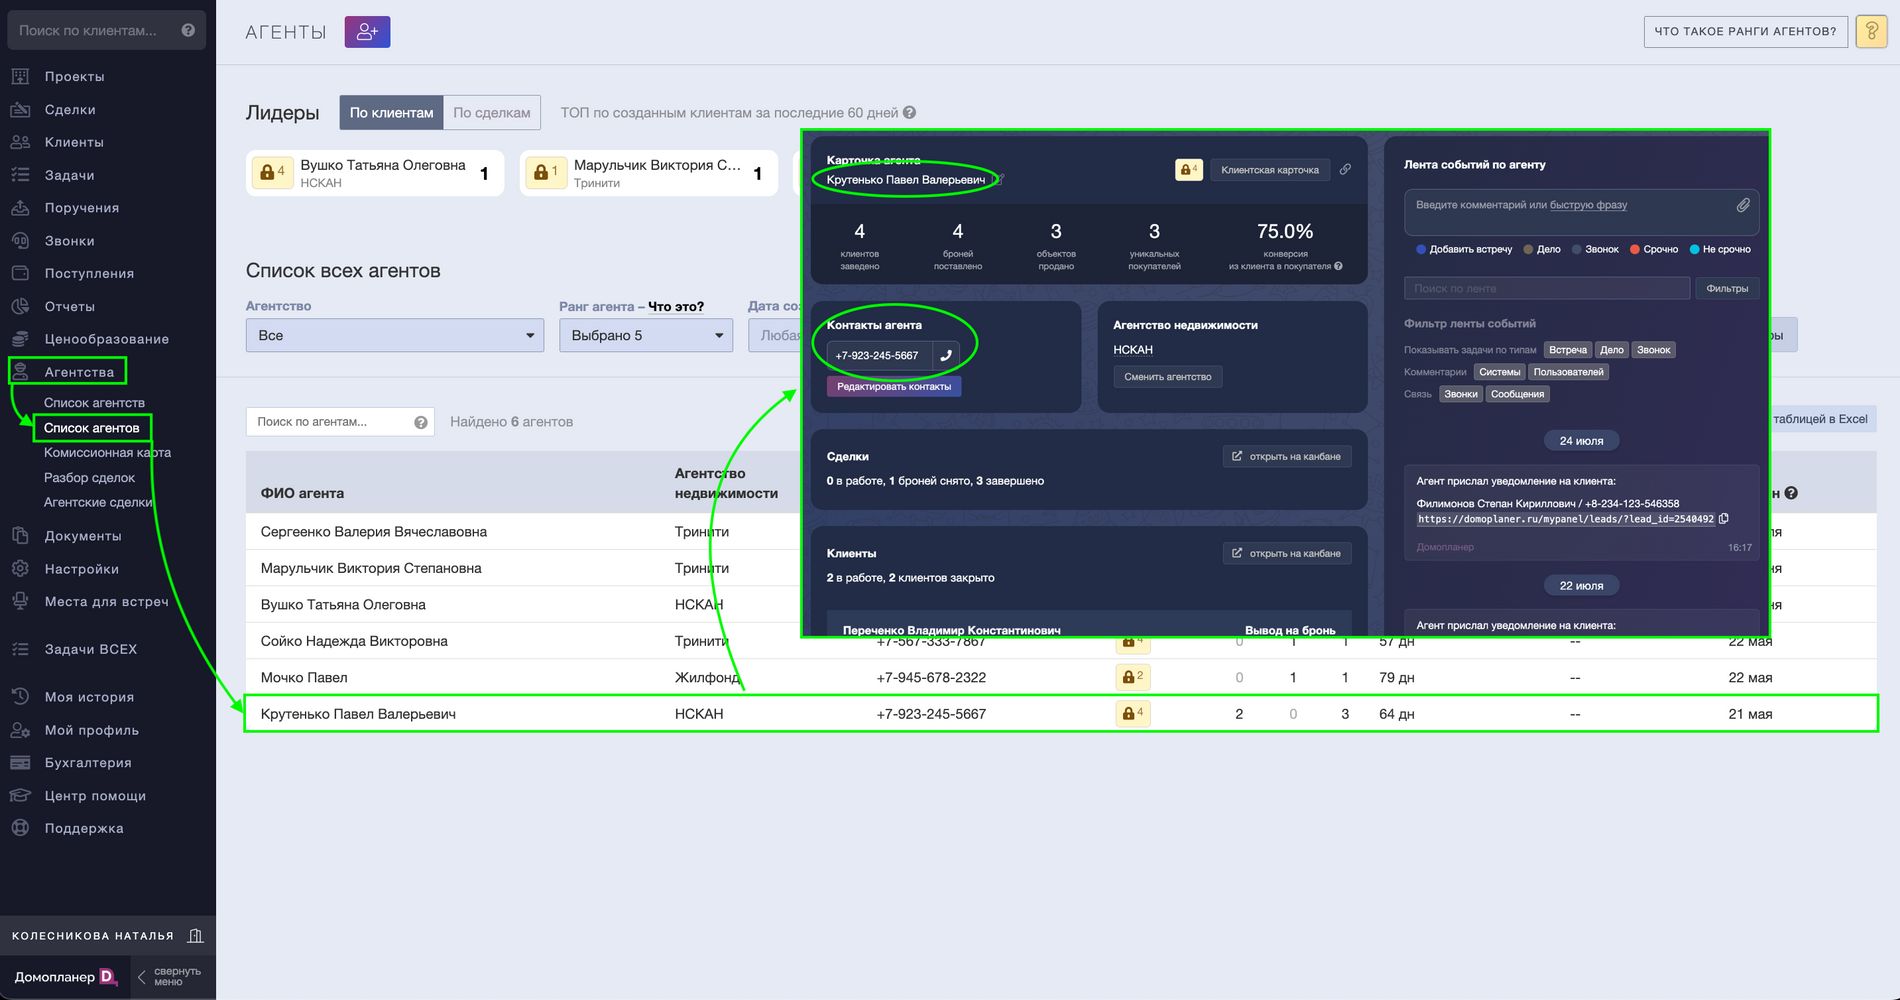Viewport: 1900px width, 1000px height.
Task: Open the yellow question mark help button
Action: pos(1870,32)
